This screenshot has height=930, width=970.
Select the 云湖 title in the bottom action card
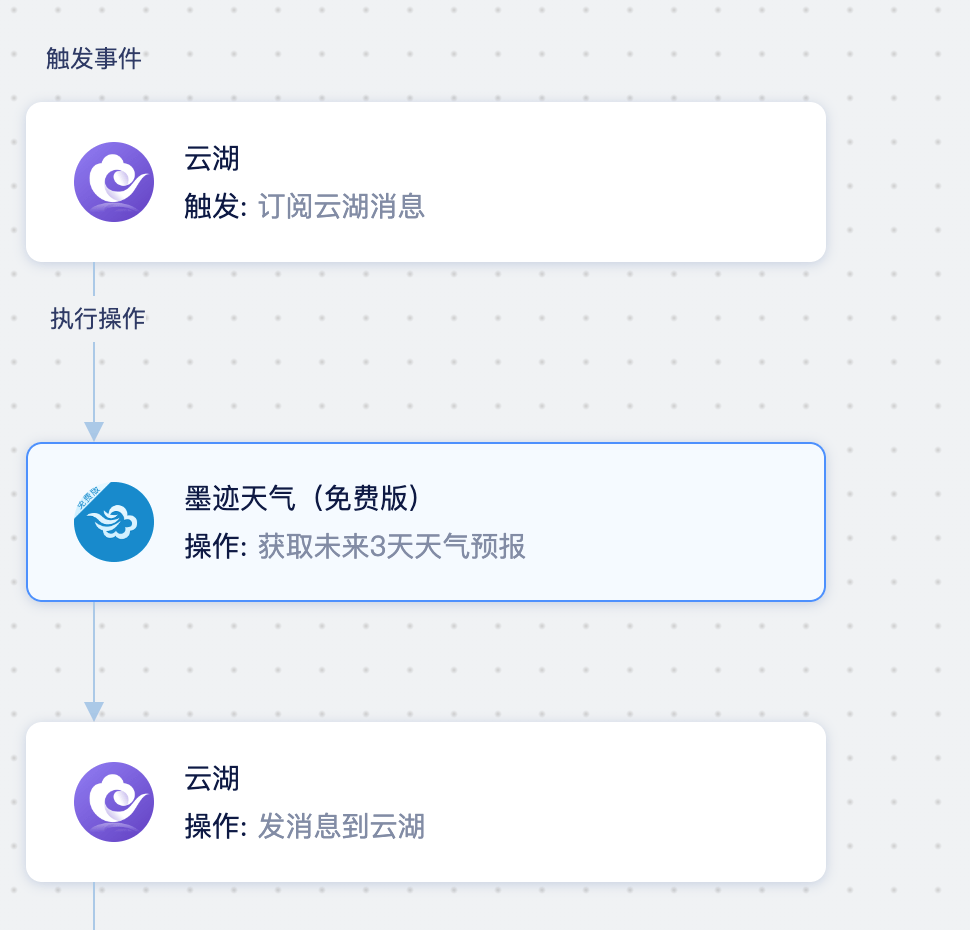[x=212, y=778]
